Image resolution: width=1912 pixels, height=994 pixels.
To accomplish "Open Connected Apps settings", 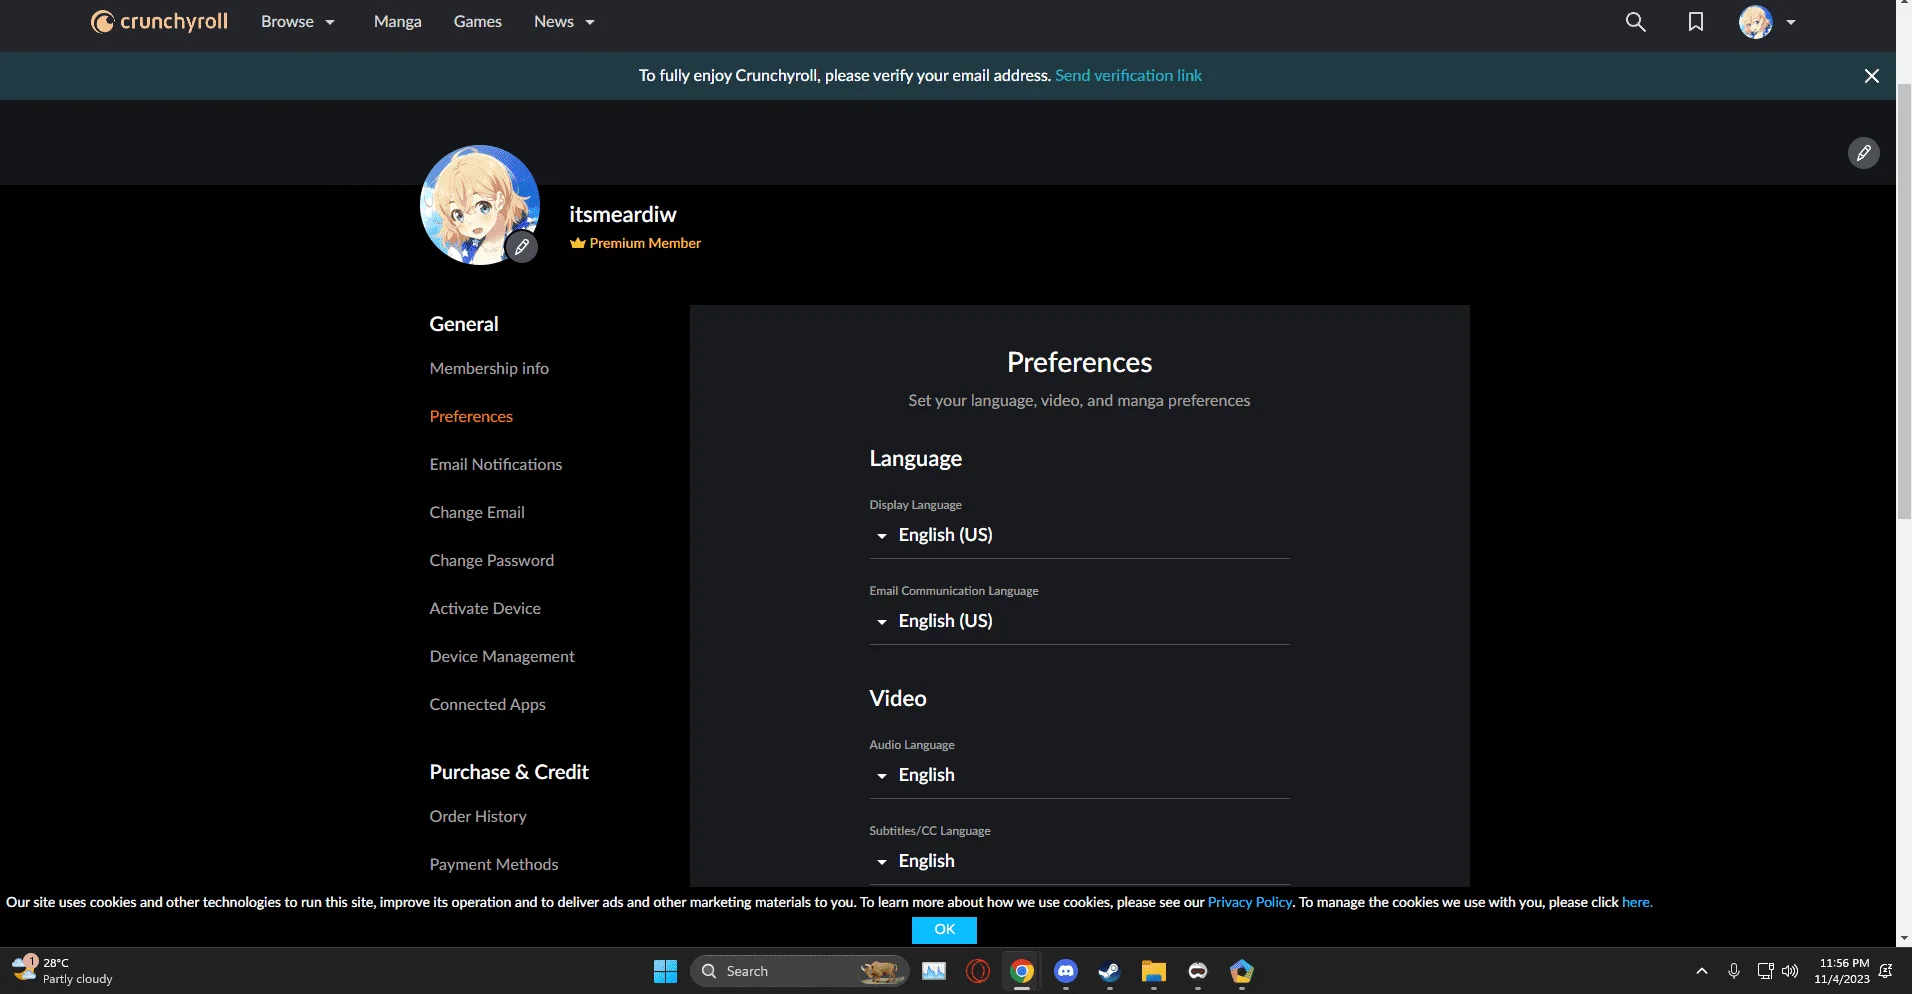I will 488,705.
